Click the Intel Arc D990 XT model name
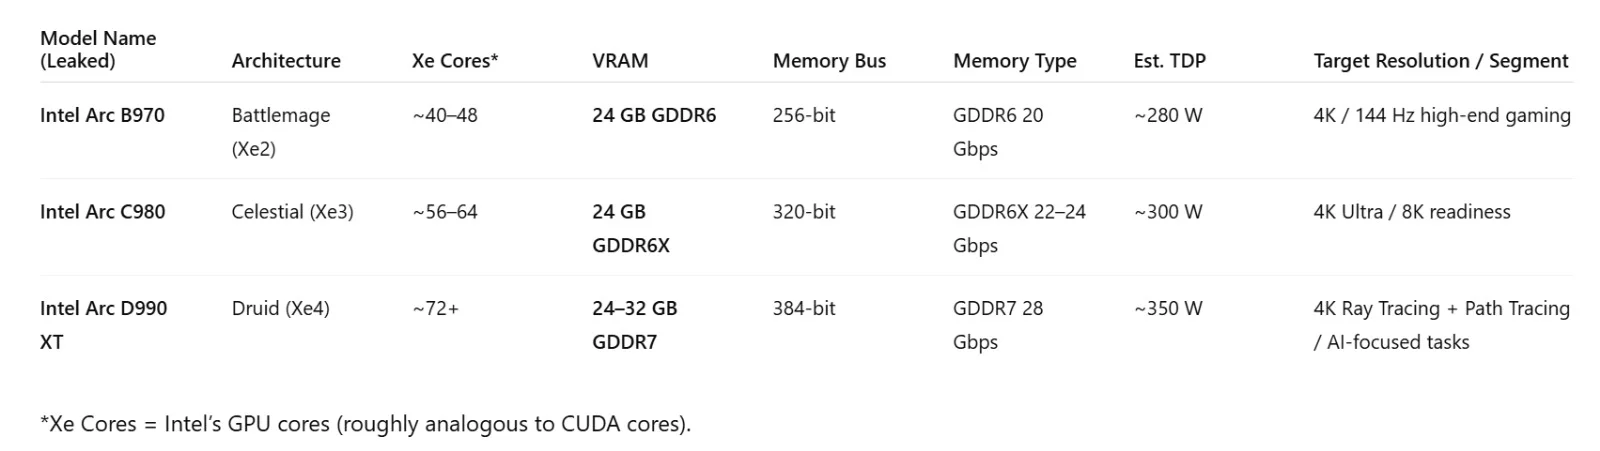 [103, 325]
